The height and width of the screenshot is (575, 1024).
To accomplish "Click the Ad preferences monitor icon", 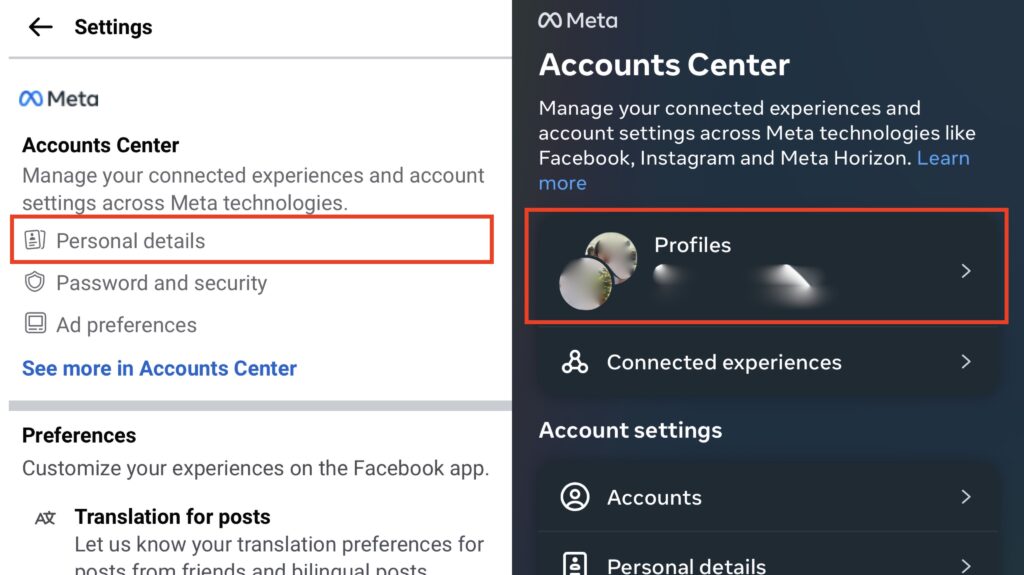I will click(35, 324).
